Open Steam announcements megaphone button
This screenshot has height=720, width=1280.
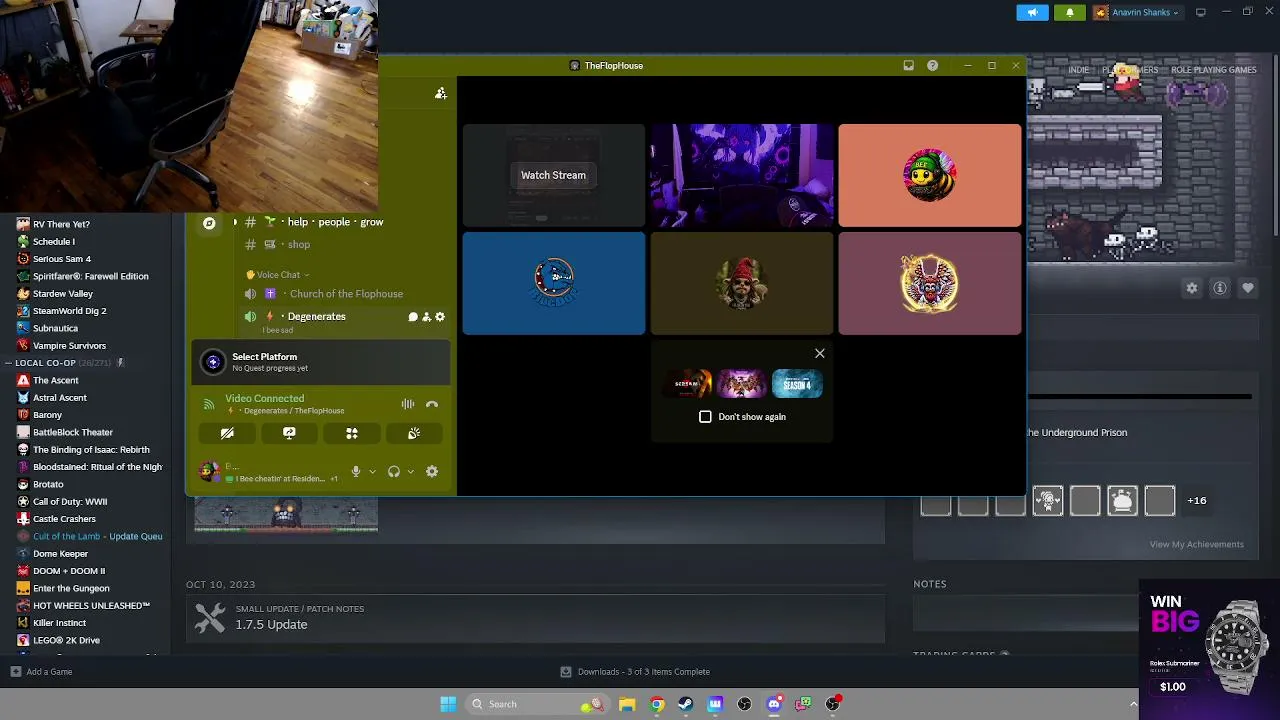[1032, 12]
